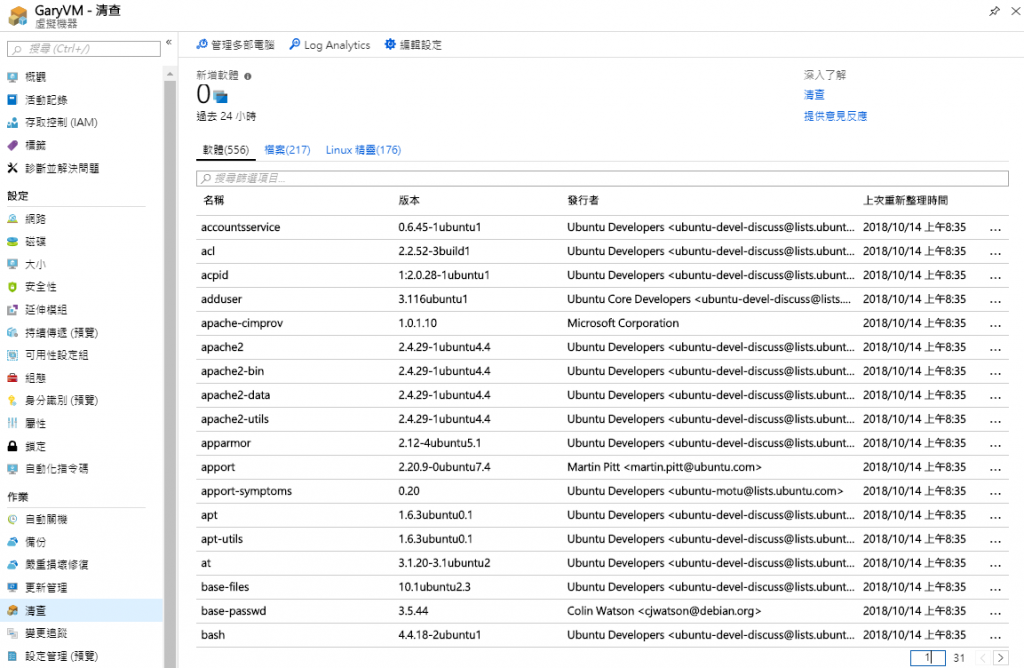
Task: Sort by the 版本 column header
Action: tap(409, 200)
